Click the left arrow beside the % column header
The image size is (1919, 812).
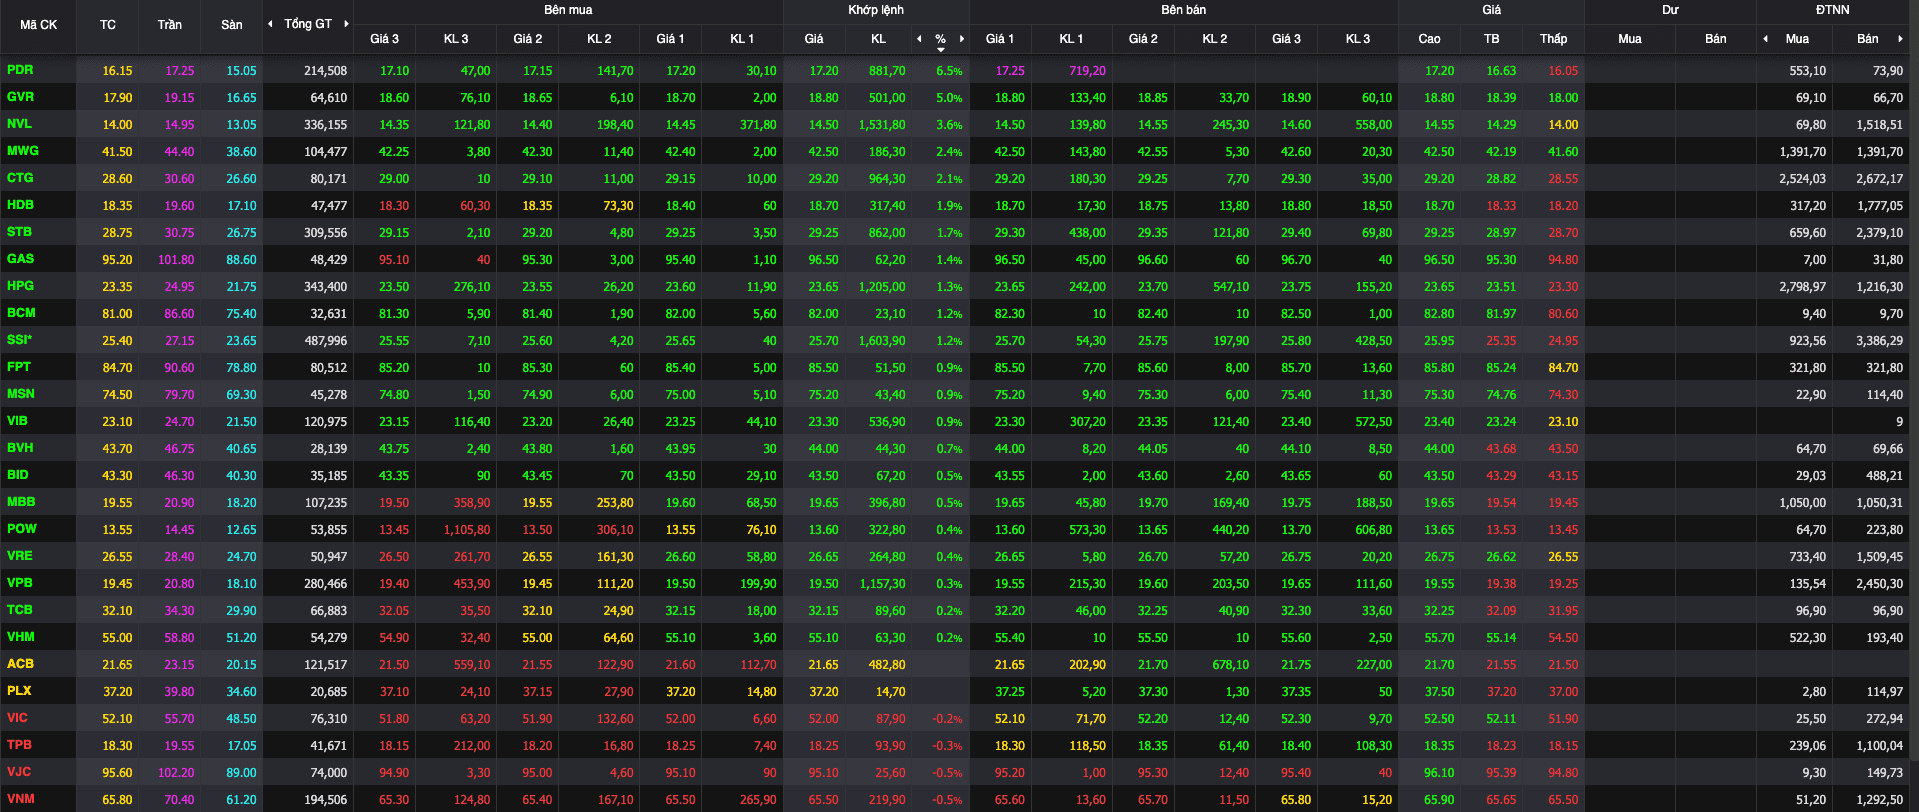[919, 39]
